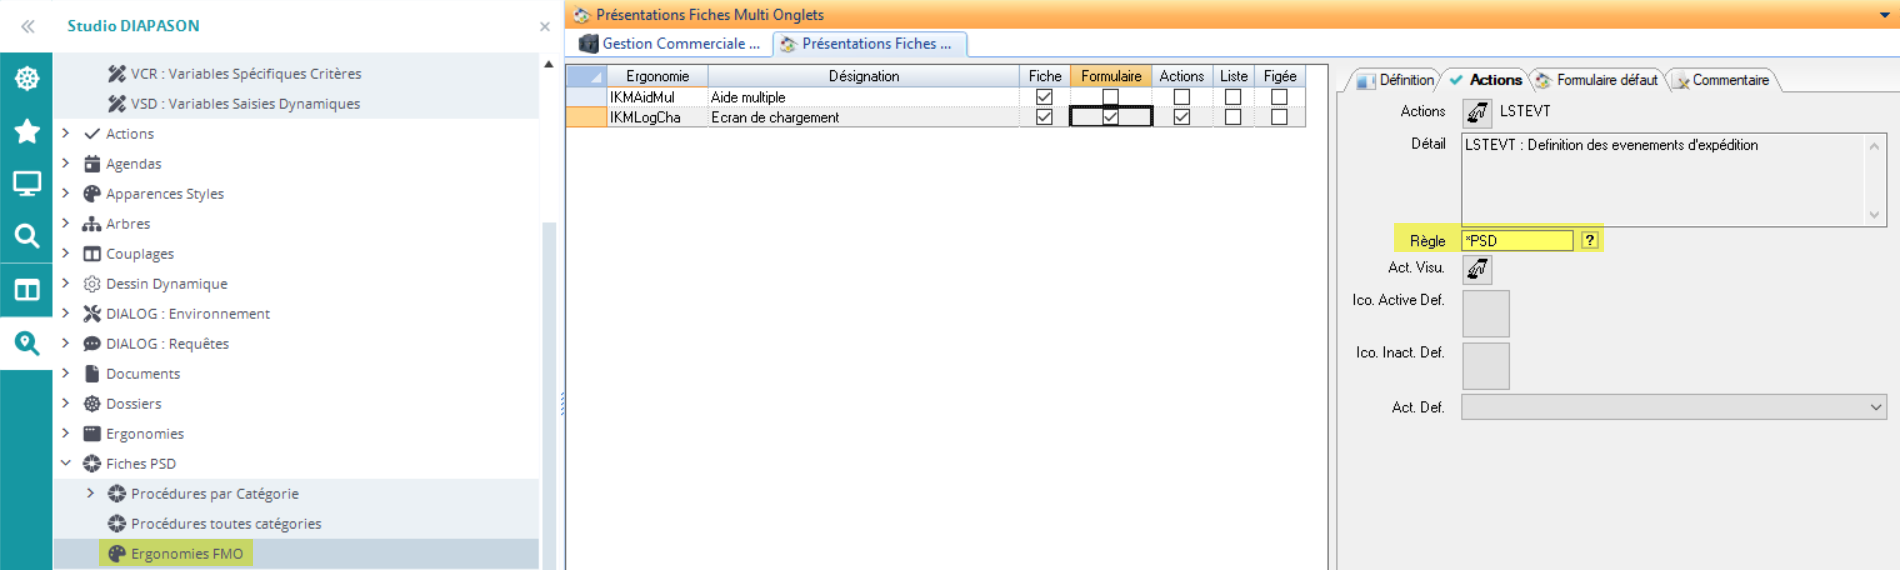1900x570 pixels.
Task: Click the Règle help question button
Action: tap(1589, 240)
